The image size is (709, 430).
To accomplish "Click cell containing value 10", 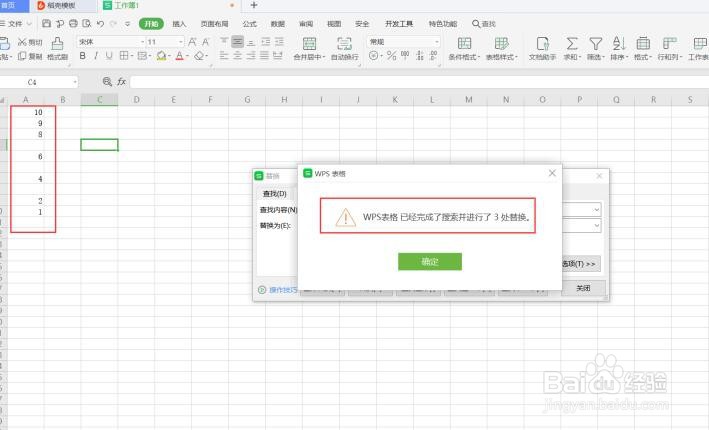I will pyautogui.click(x=25, y=112).
